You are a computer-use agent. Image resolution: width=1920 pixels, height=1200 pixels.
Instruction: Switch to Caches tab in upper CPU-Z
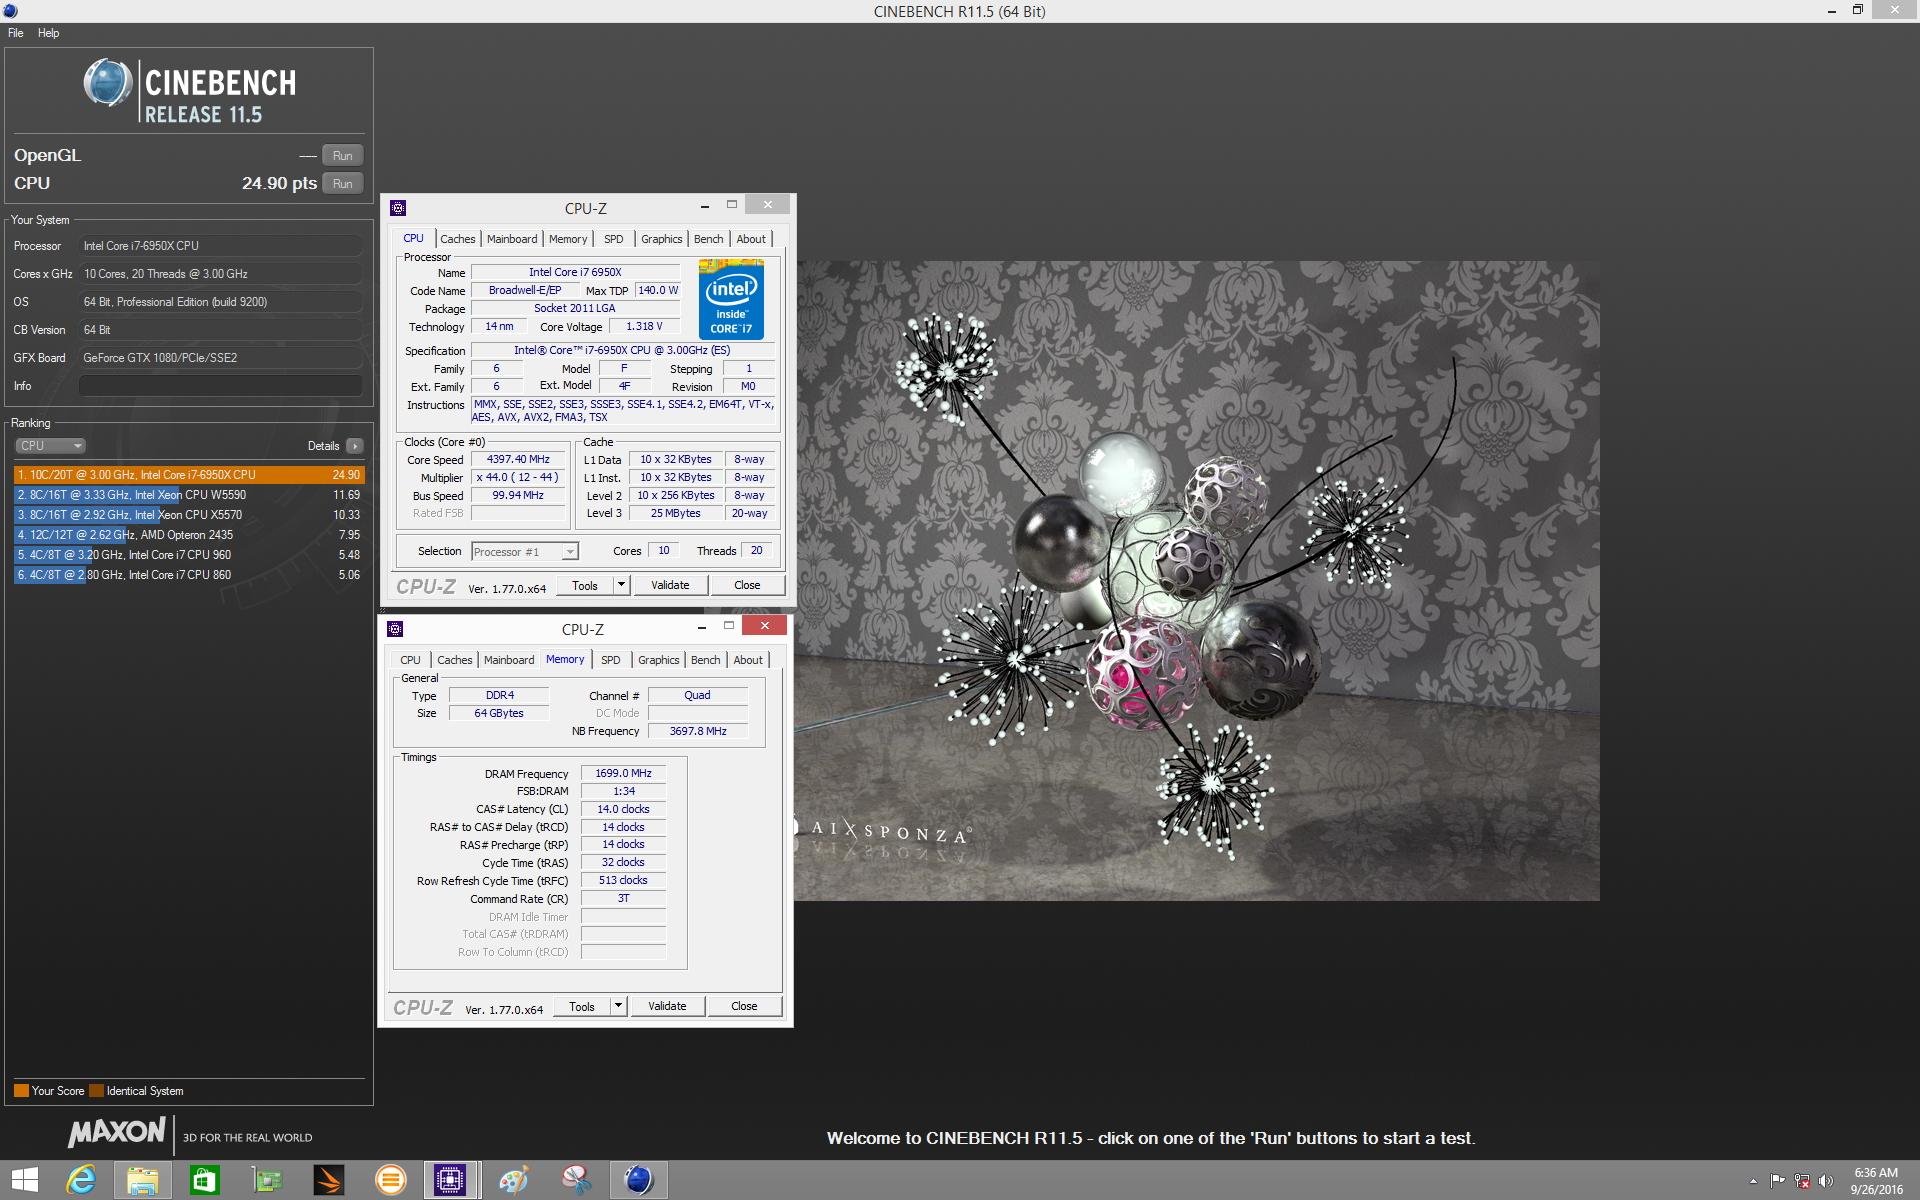(x=458, y=239)
